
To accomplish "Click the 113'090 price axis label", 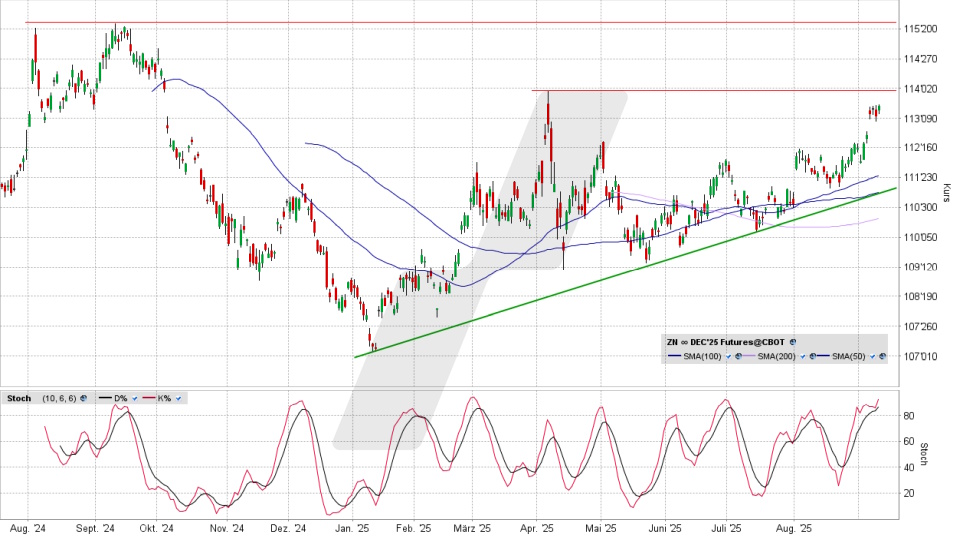I will click(920, 118).
